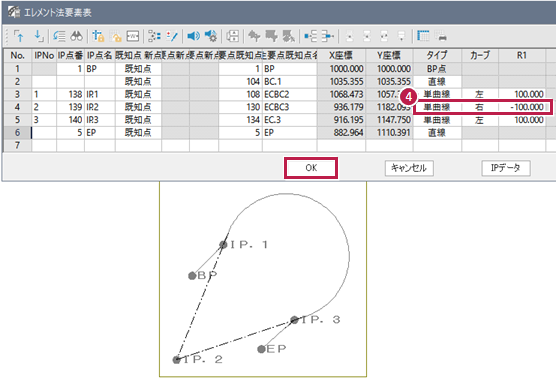The height and width of the screenshot is (378, 556).
Task: Click the element table window title icon
Action: pyautogui.click(x=14, y=12)
